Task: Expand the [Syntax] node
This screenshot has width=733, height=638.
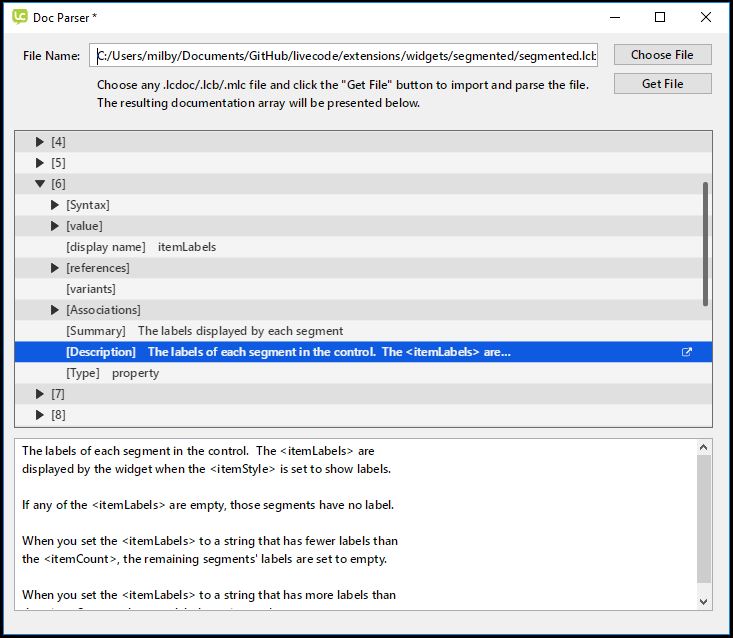Action: click(56, 205)
